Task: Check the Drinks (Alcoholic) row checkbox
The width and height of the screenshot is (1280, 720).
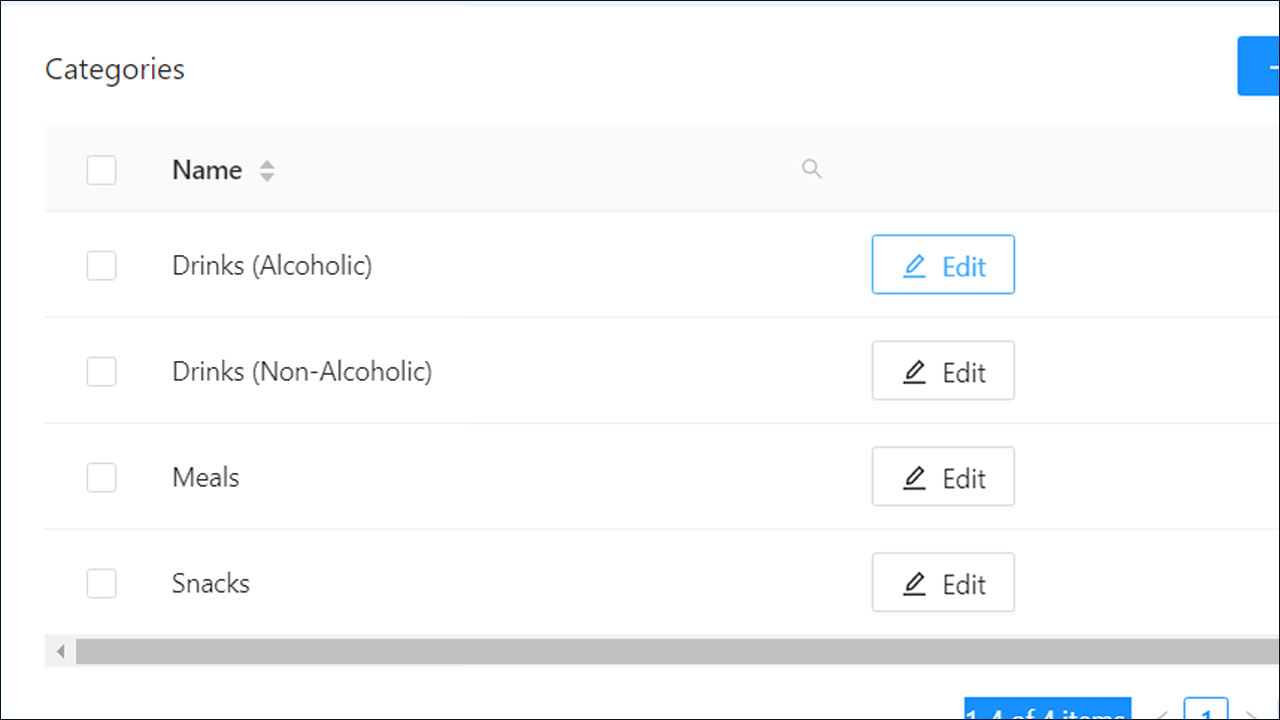Action: coord(101,266)
